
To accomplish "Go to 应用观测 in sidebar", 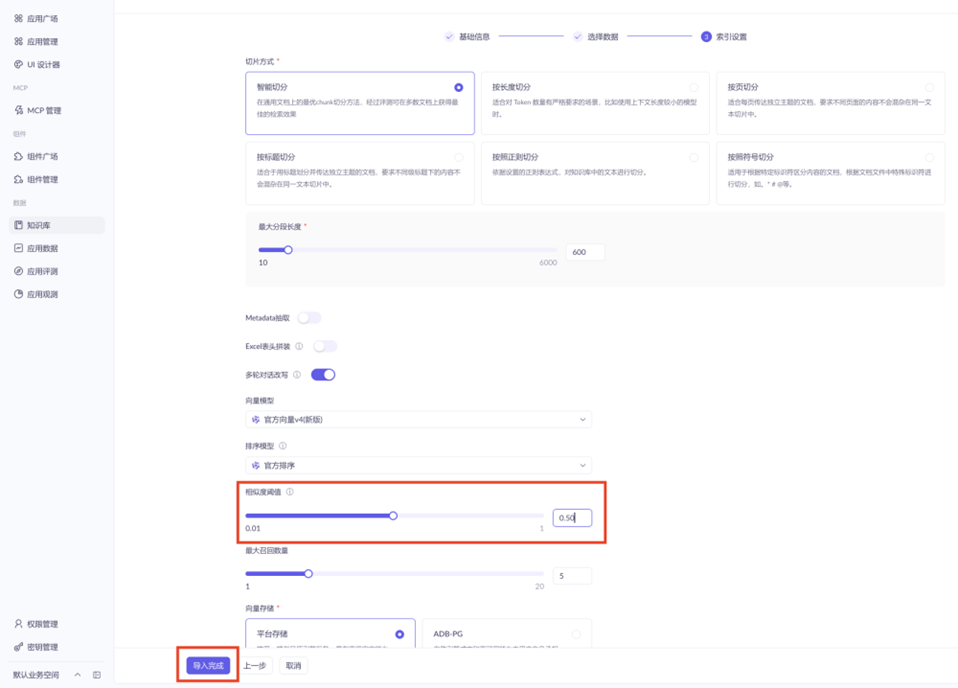I will (42, 295).
